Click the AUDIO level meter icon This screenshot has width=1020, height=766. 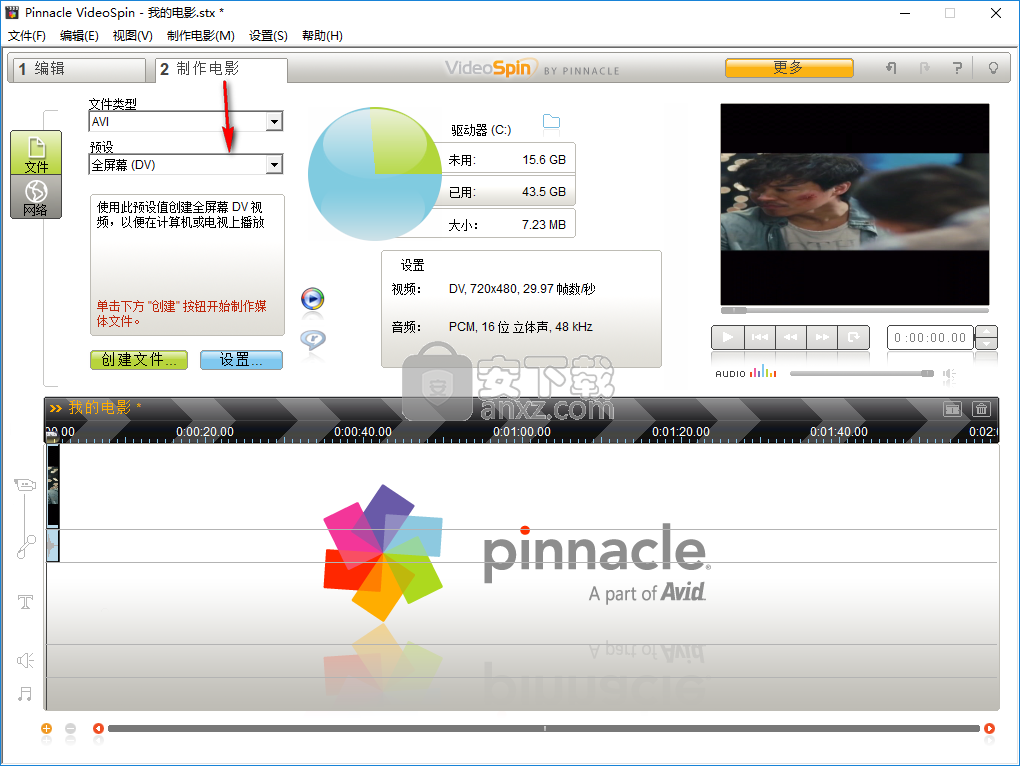[x=763, y=373]
